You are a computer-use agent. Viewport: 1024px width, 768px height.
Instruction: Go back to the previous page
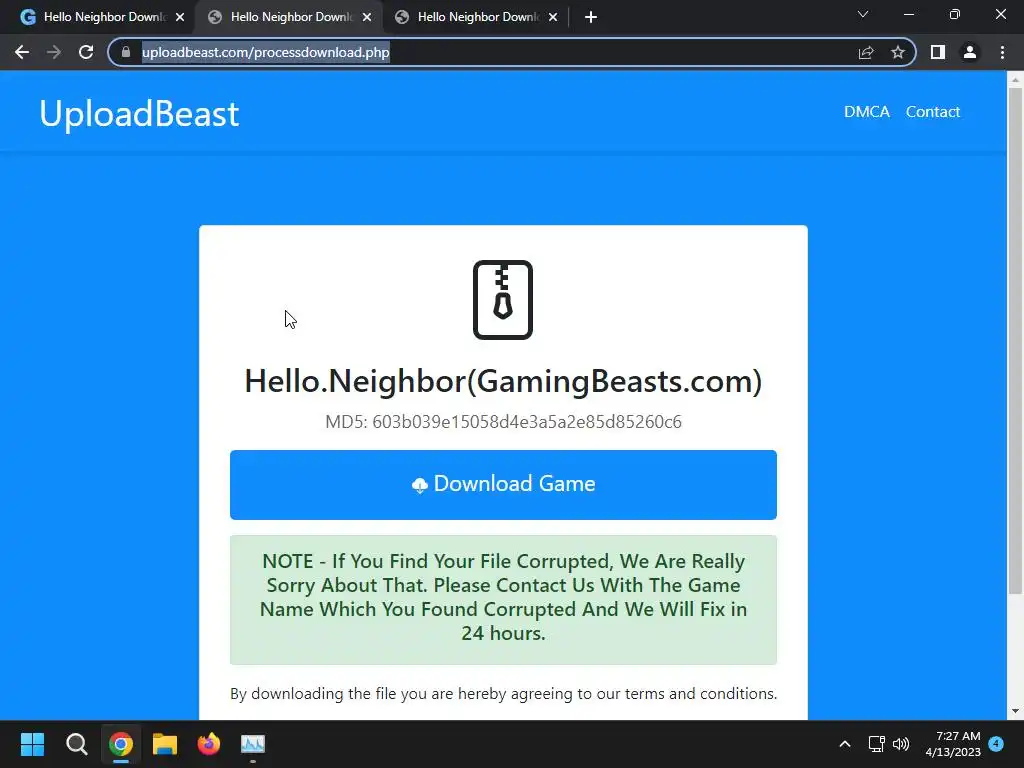(22, 52)
